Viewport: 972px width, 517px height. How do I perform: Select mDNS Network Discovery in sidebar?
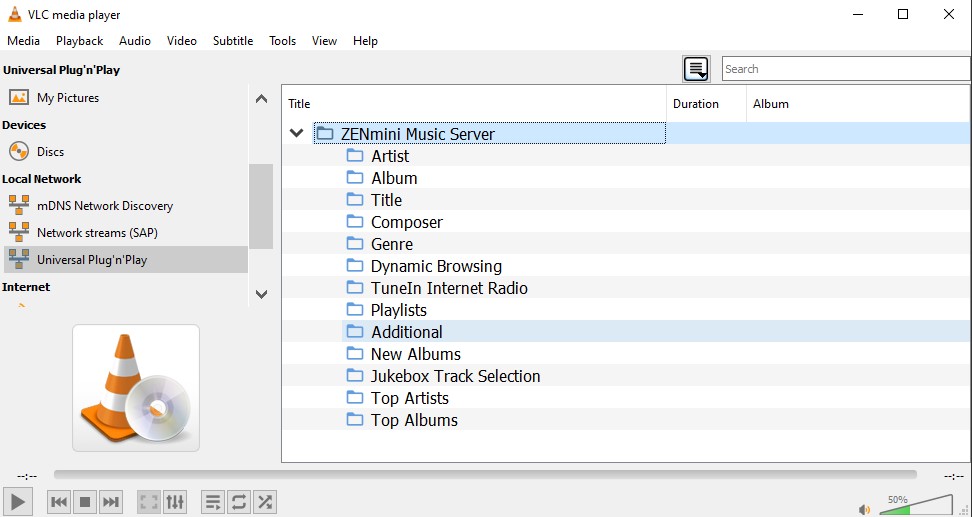[x=105, y=206]
